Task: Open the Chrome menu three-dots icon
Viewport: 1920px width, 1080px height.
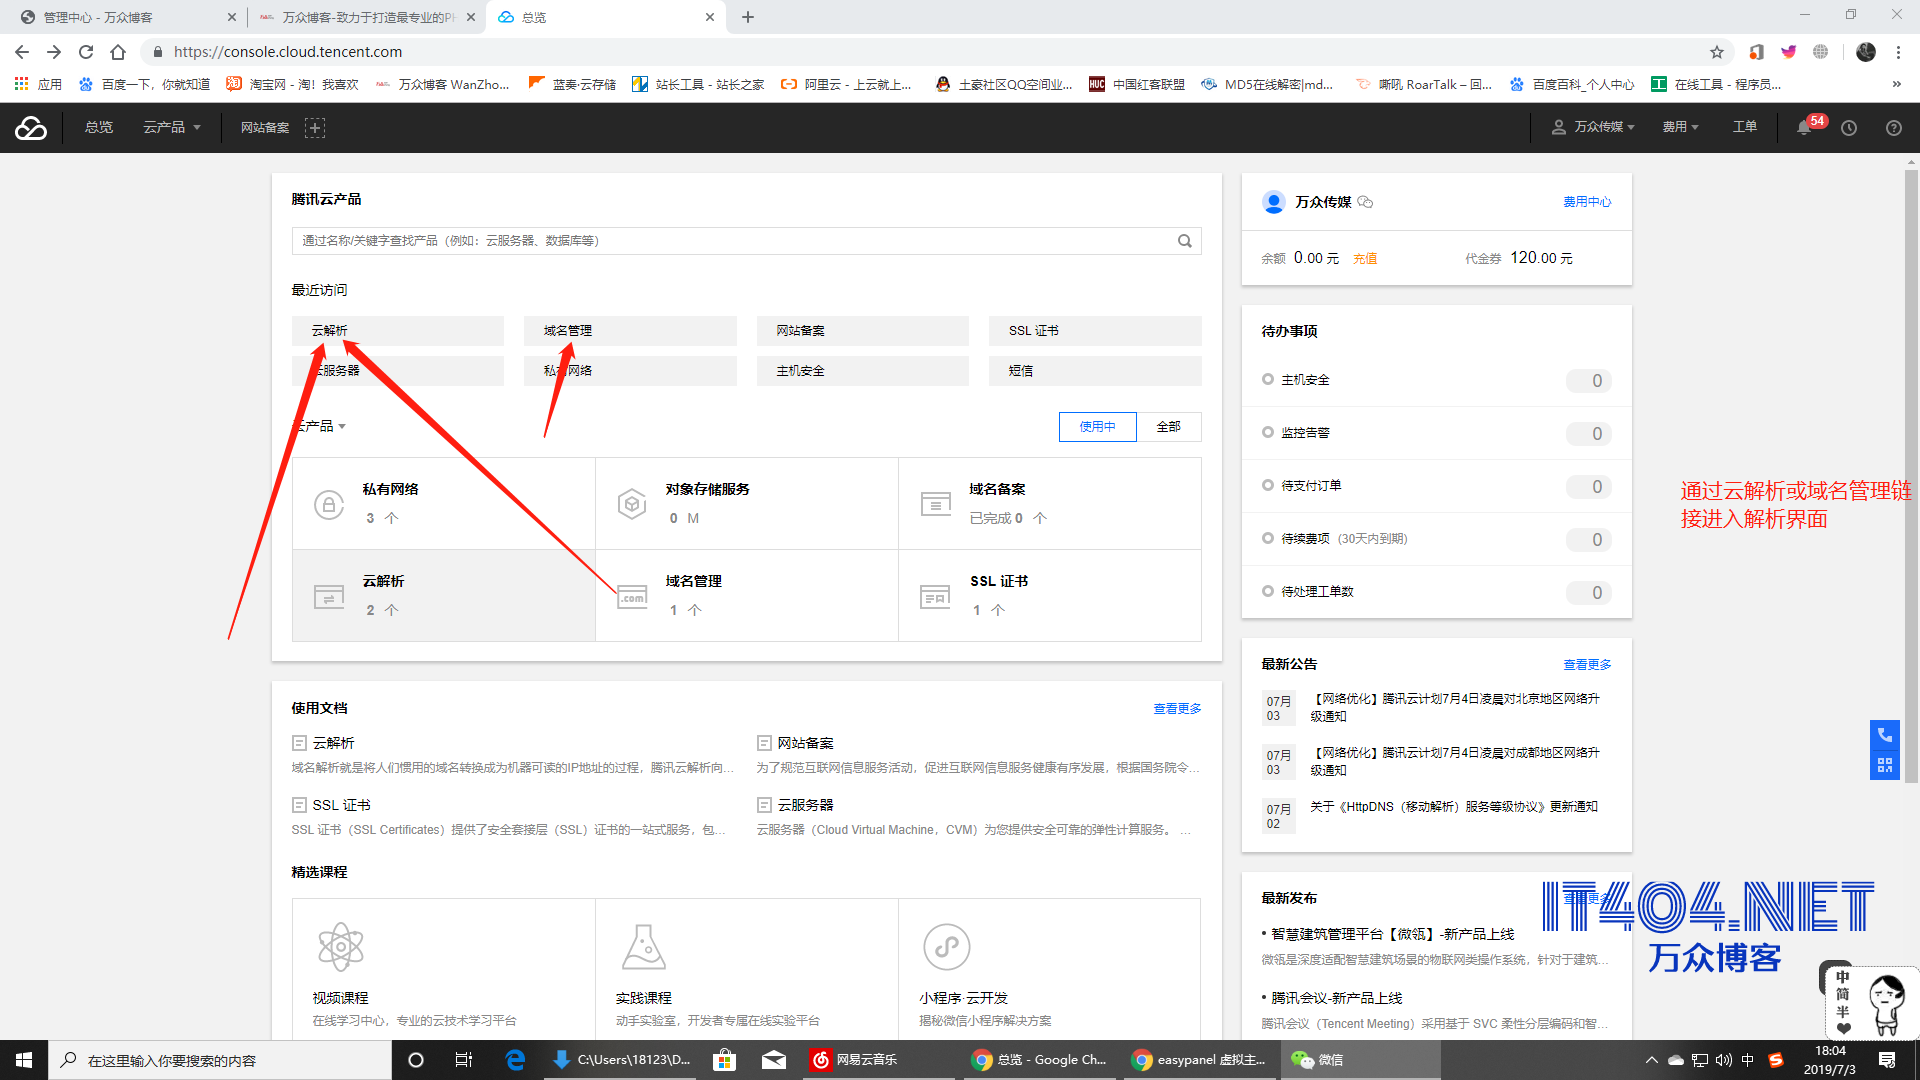Action: click(1898, 52)
